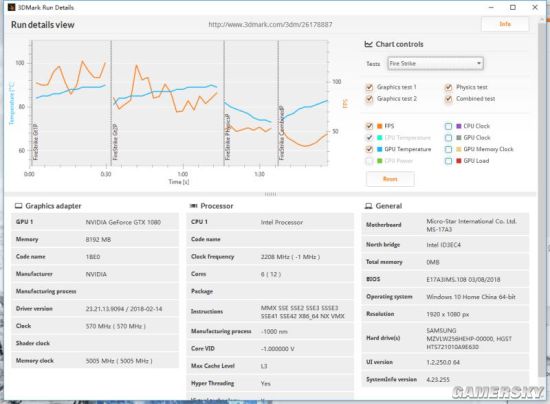Select the 8192 MB memory value
The height and width of the screenshot is (404, 550).
coord(98,240)
